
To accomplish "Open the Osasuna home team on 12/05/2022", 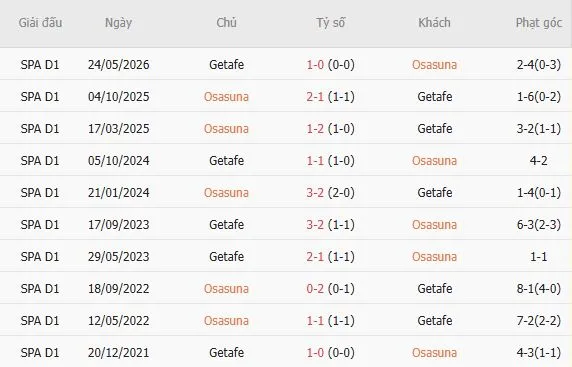I will (x=226, y=321).
